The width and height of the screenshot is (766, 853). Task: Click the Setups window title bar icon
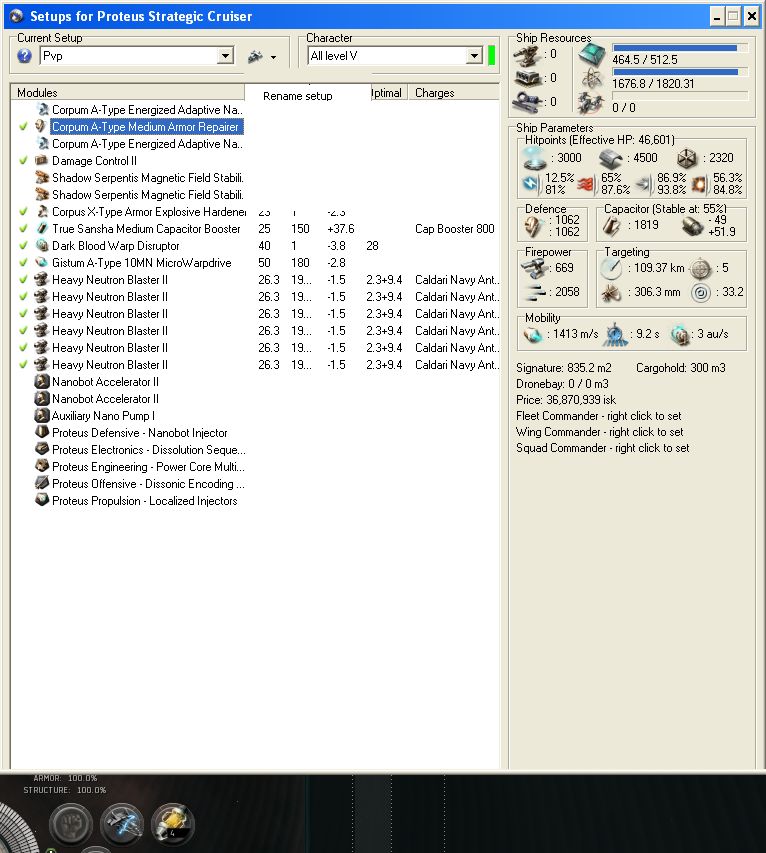click(17, 16)
